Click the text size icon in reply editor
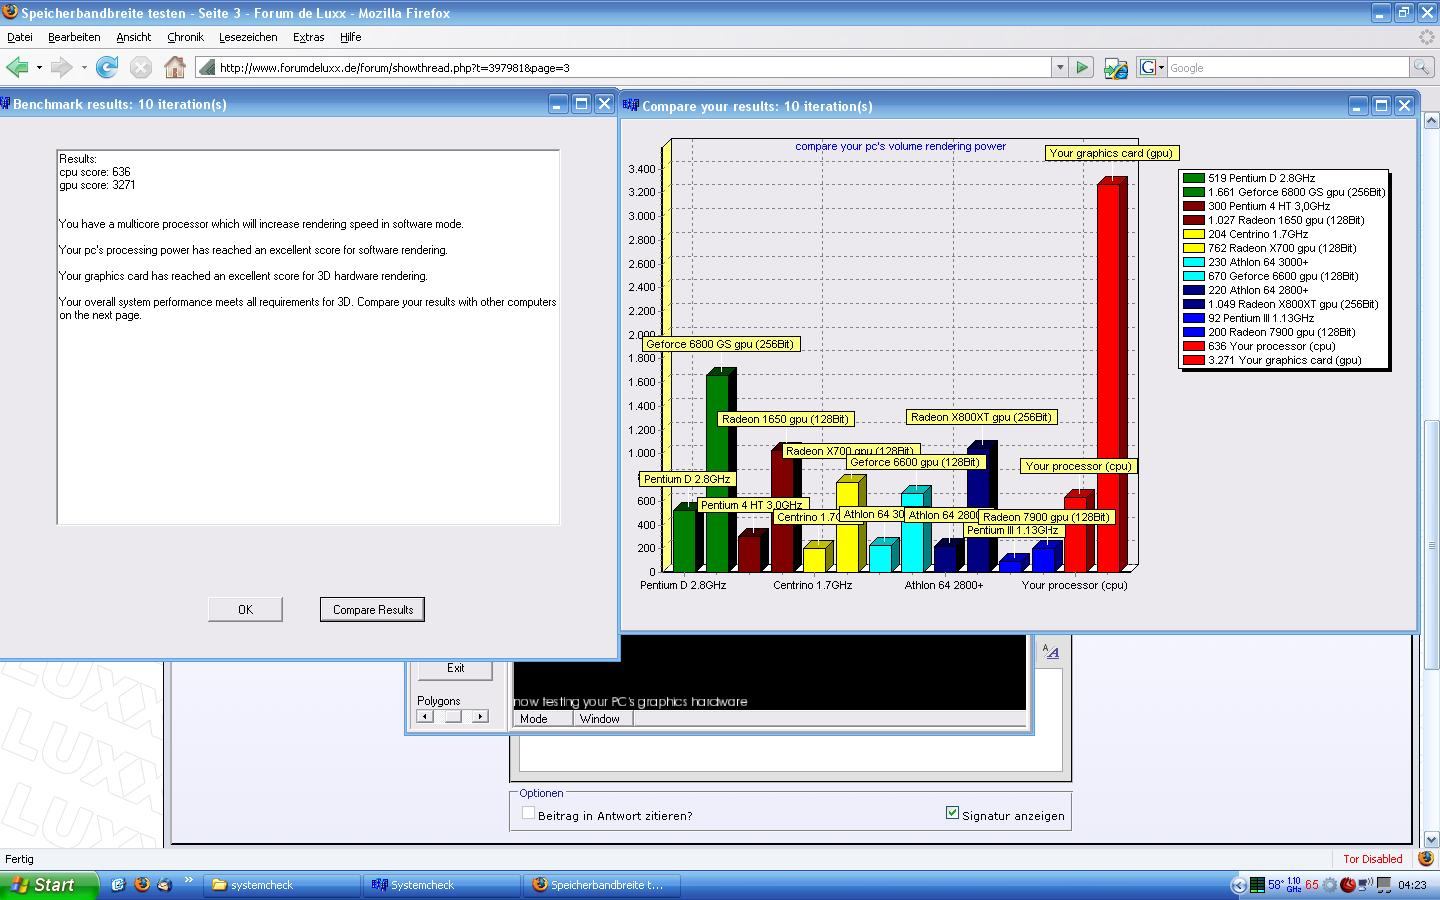1440x900 pixels. click(1050, 651)
